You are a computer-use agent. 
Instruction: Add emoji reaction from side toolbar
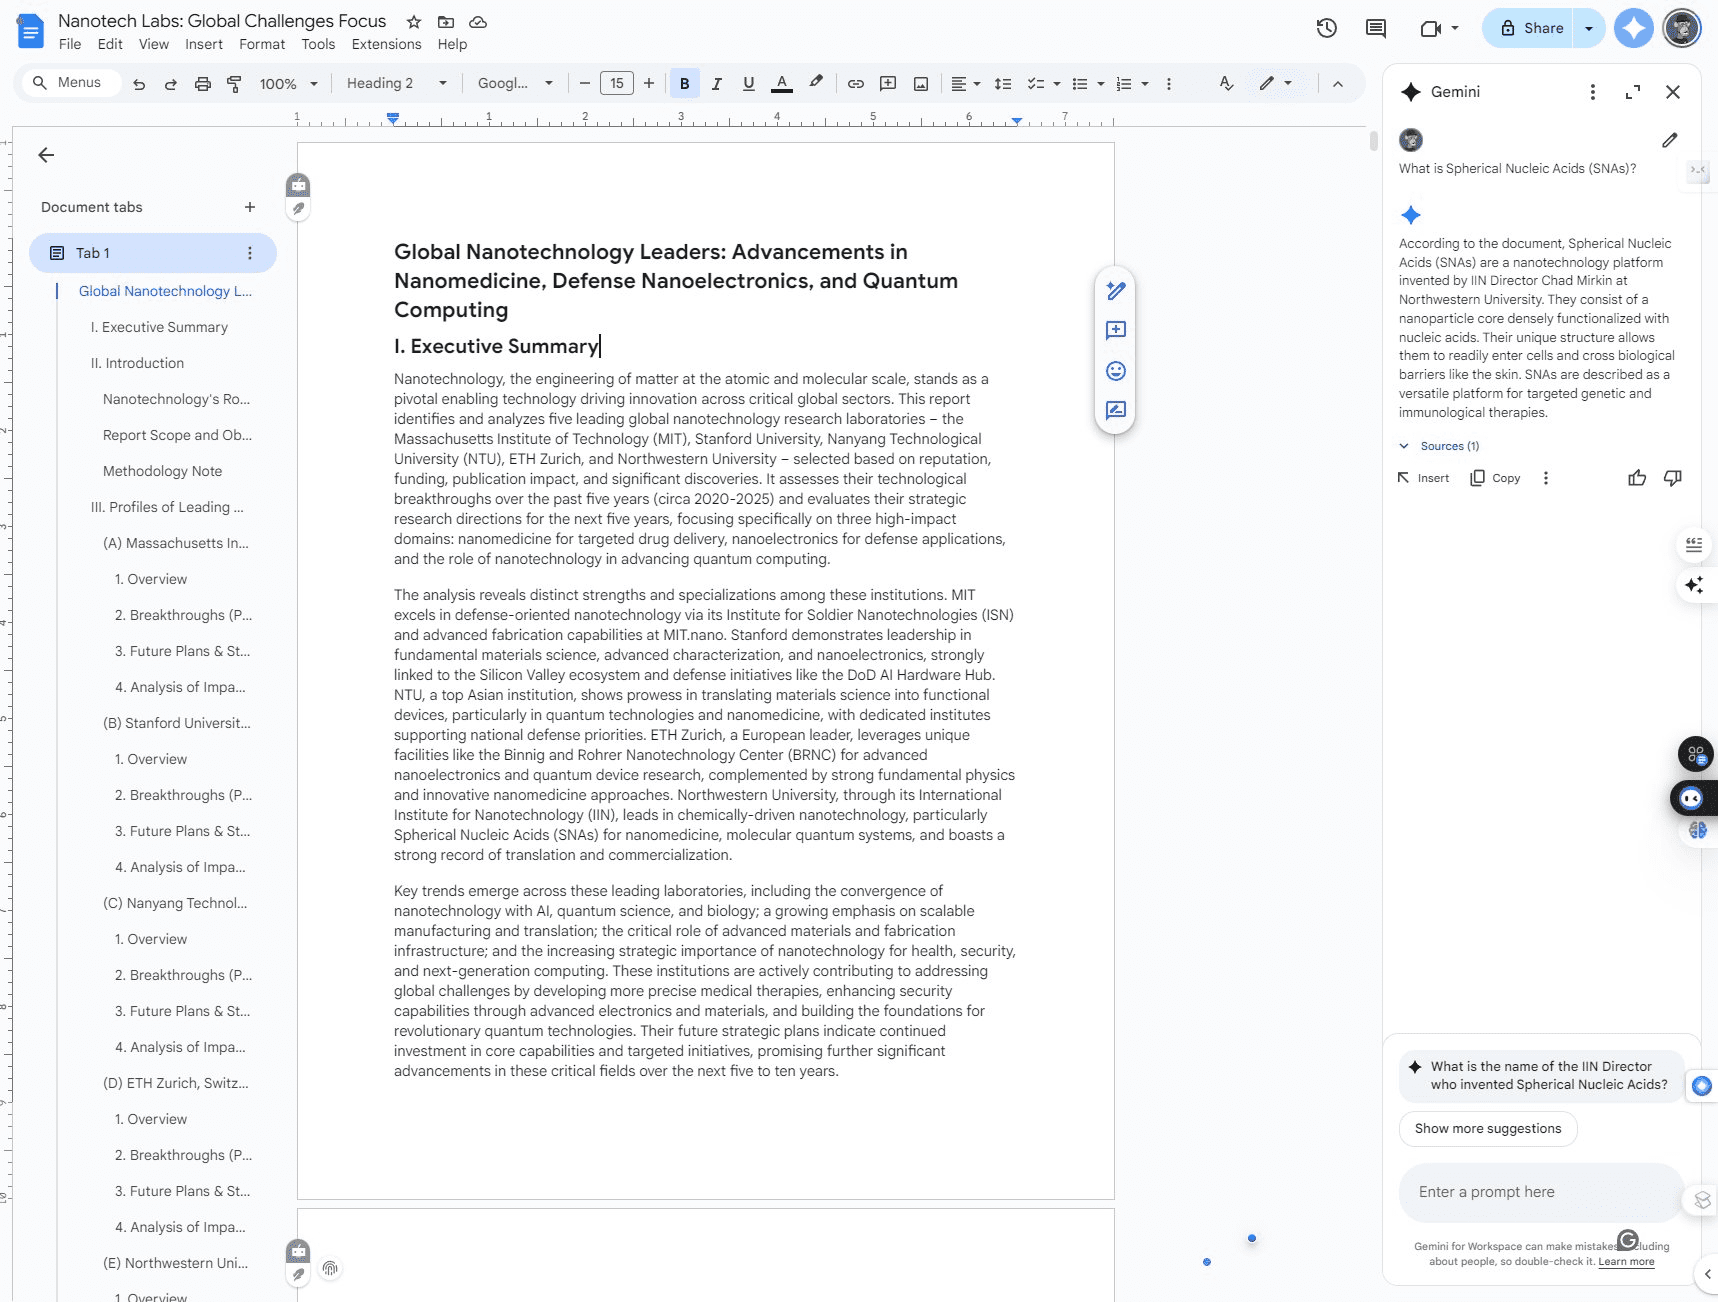pyautogui.click(x=1116, y=371)
